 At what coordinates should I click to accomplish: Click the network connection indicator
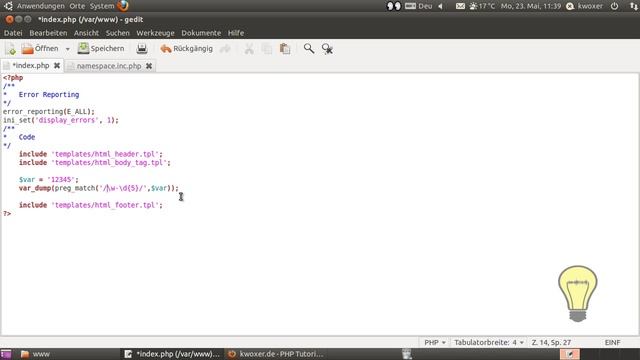point(634,6)
